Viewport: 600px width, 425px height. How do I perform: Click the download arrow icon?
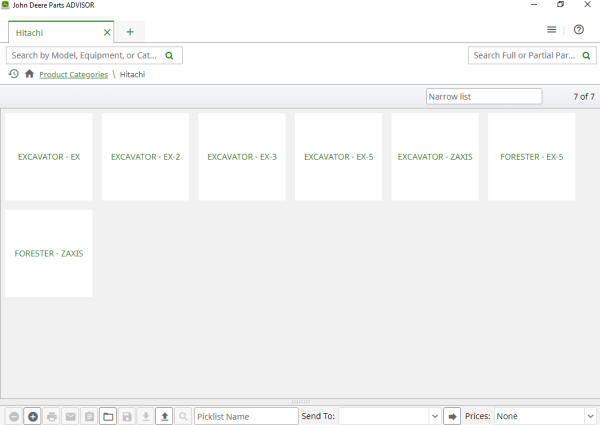145,416
